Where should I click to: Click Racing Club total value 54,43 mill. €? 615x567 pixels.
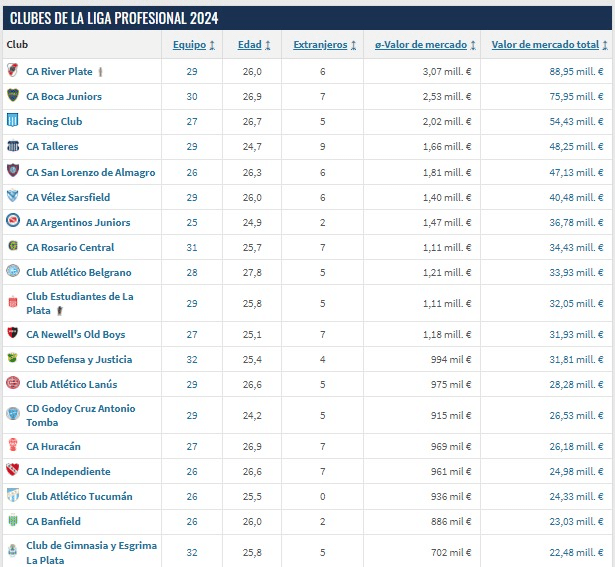coord(576,122)
